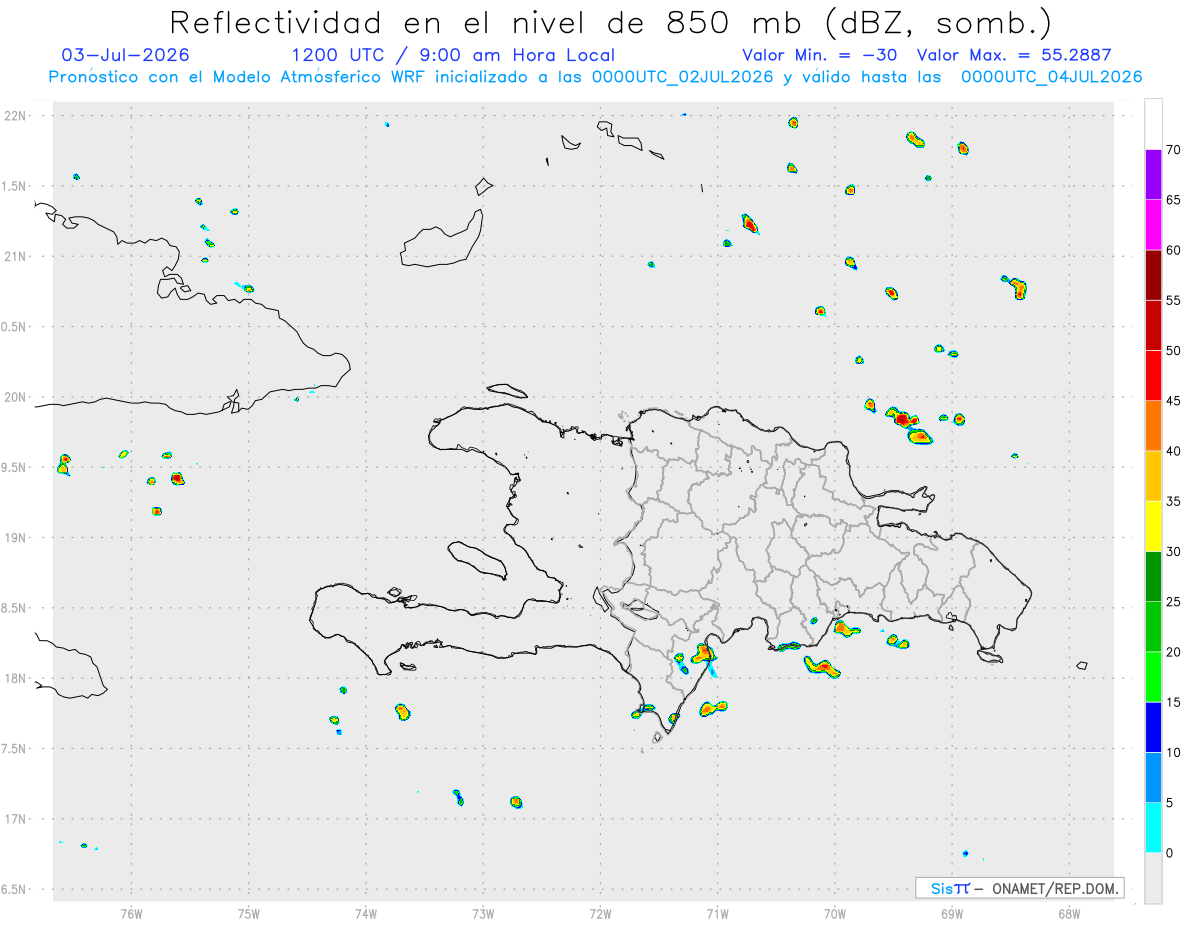Viewport: 1200px width, 927px height.
Task: Select the dark blue 10–15 dBZ color band
Action: (x=1153, y=727)
